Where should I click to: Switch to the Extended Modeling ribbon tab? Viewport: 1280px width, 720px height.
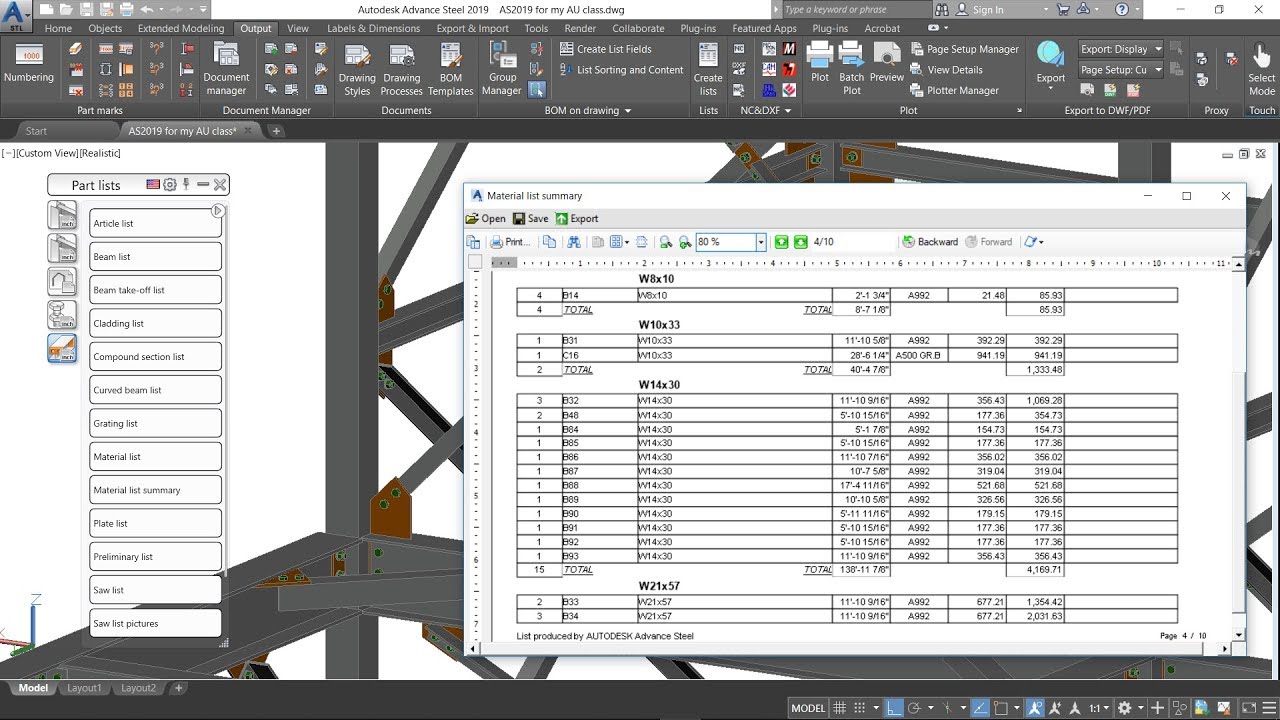pos(180,28)
